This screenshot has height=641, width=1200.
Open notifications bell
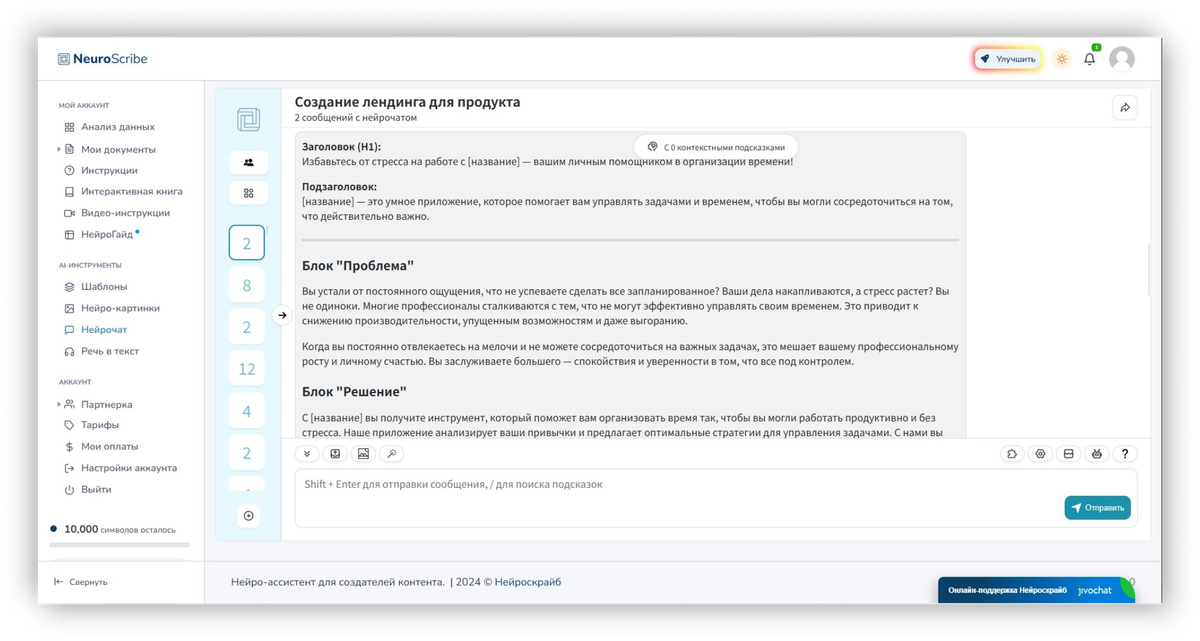pyautogui.click(x=1090, y=59)
